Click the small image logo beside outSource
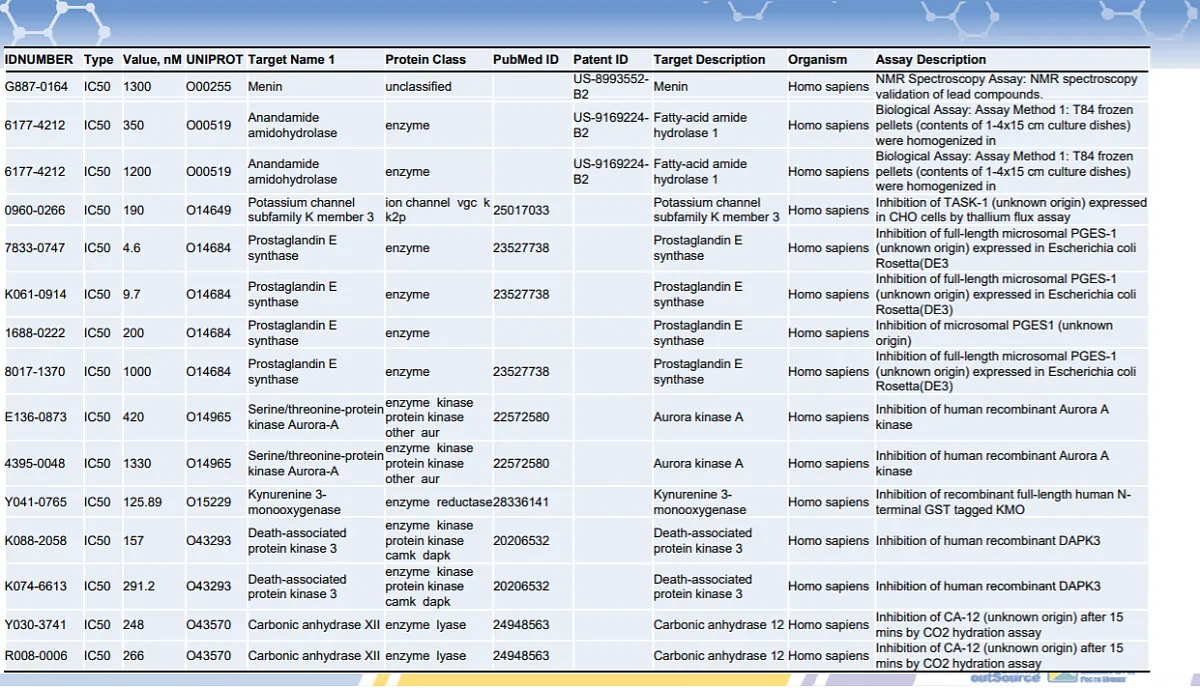This screenshot has width=1200, height=688. click(x=1060, y=678)
